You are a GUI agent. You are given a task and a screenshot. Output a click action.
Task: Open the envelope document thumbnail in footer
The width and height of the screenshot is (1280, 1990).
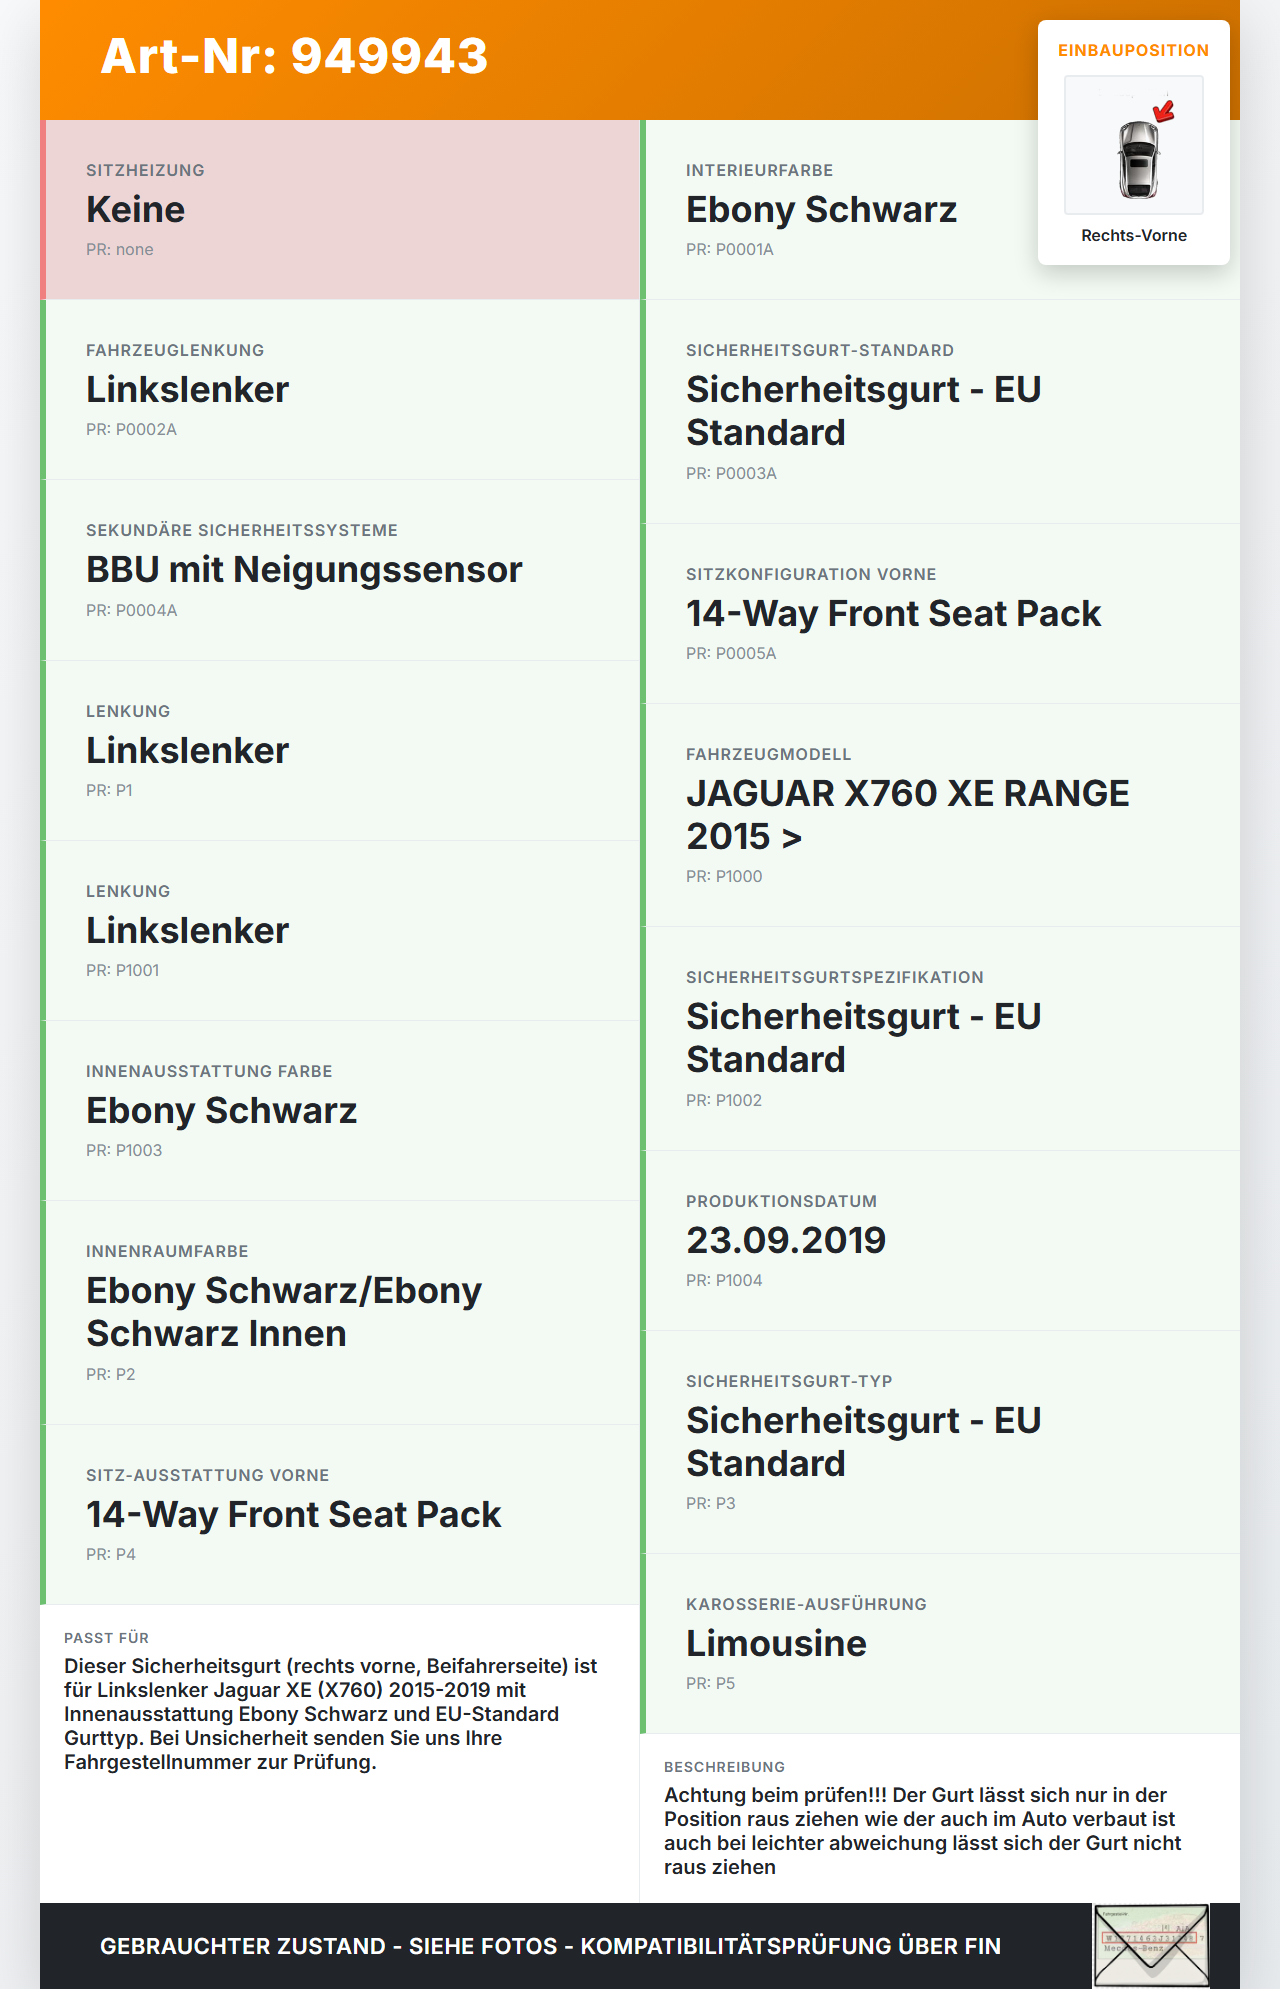[x=1151, y=1945]
